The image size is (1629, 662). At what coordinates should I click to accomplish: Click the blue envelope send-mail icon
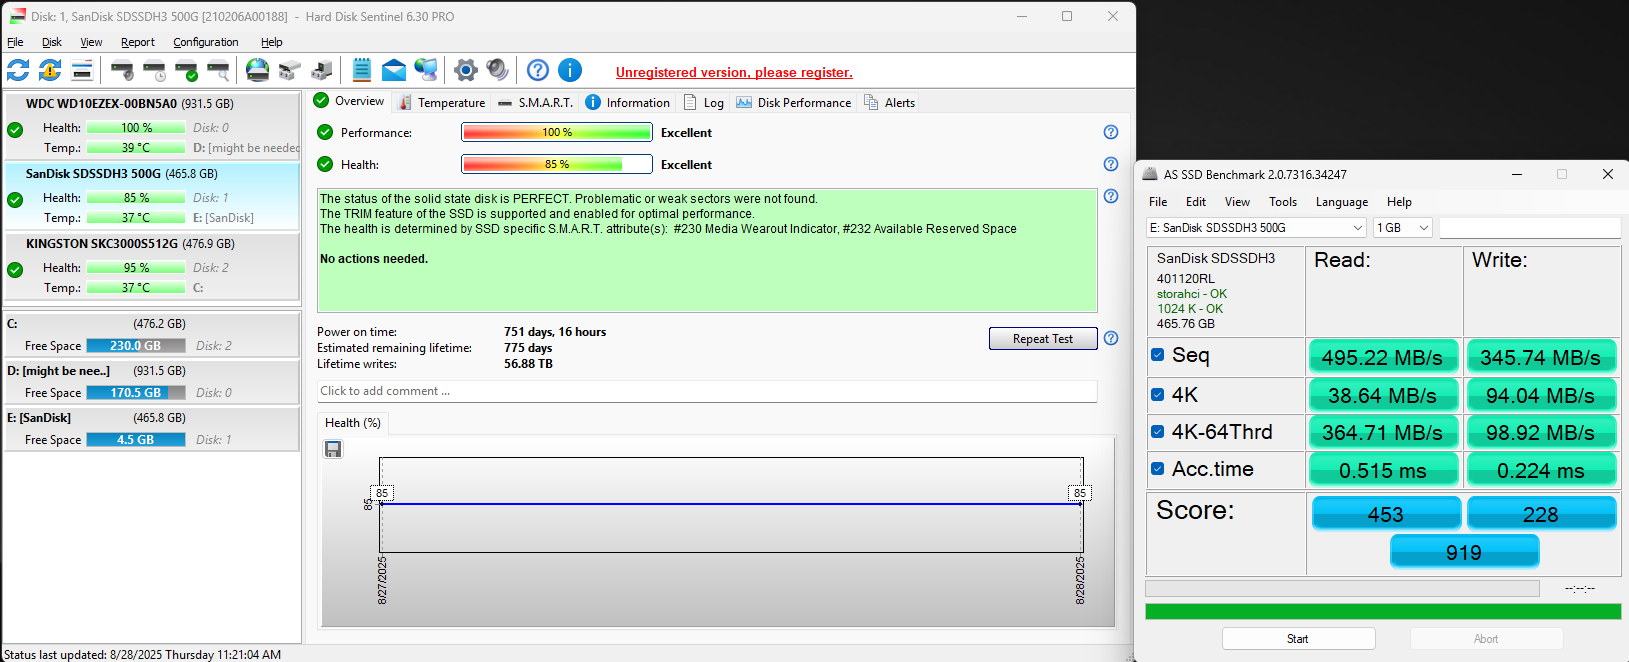[x=394, y=70]
